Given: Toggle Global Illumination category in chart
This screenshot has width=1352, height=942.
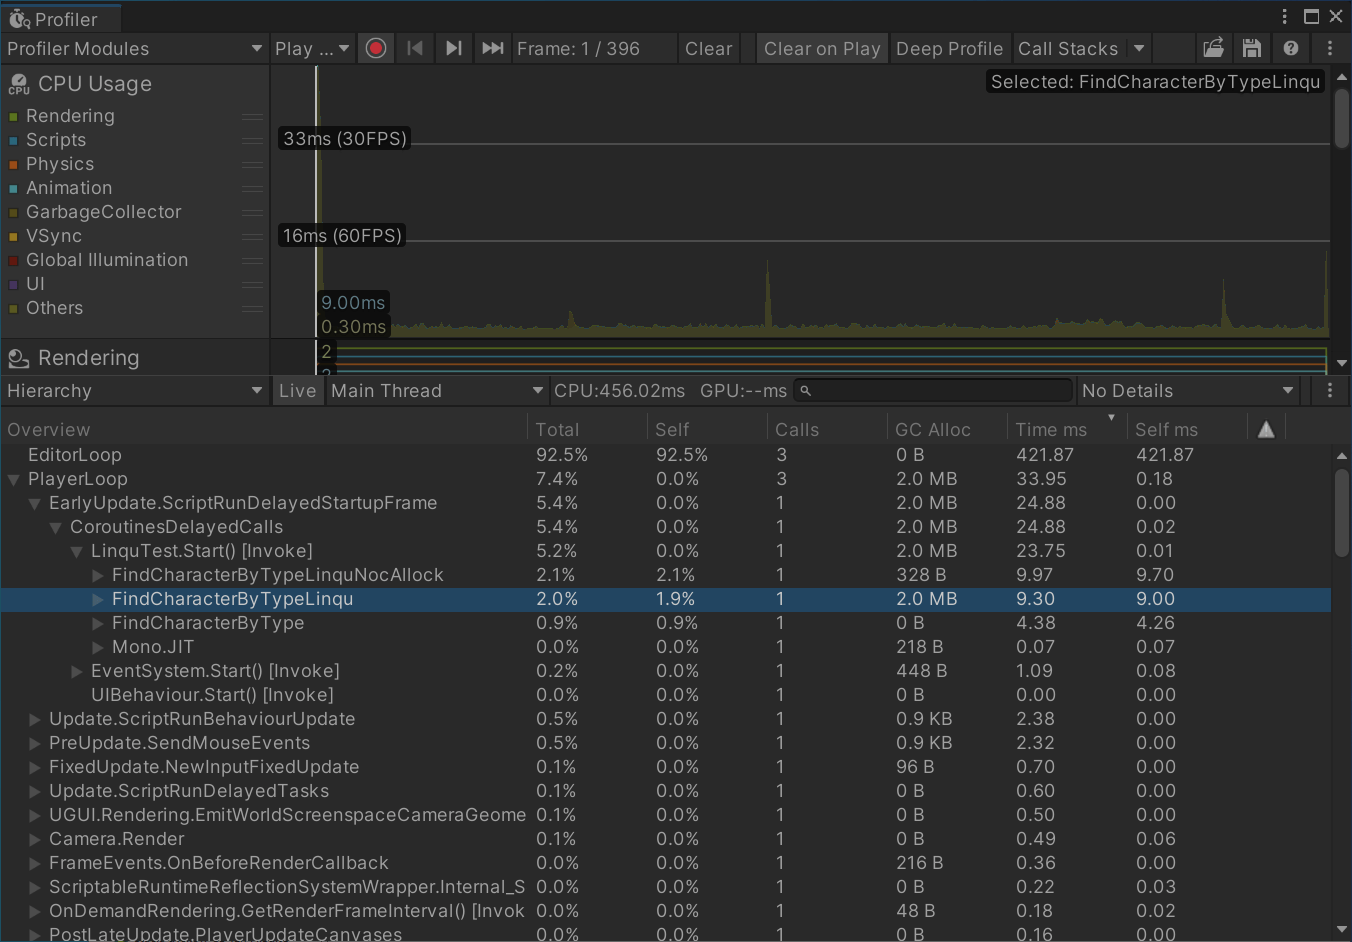Looking at the screenshot, I should (13, 261).
